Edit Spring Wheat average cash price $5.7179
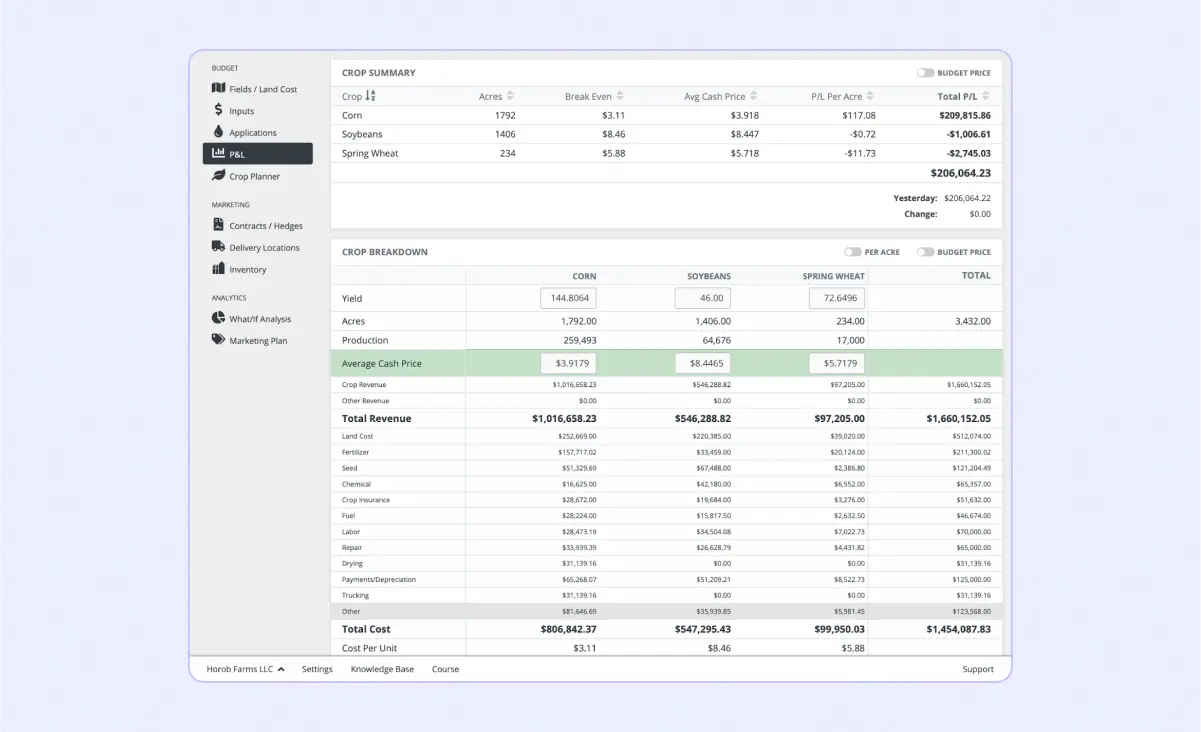This screenshot has width=1201, height=732. 837,363
